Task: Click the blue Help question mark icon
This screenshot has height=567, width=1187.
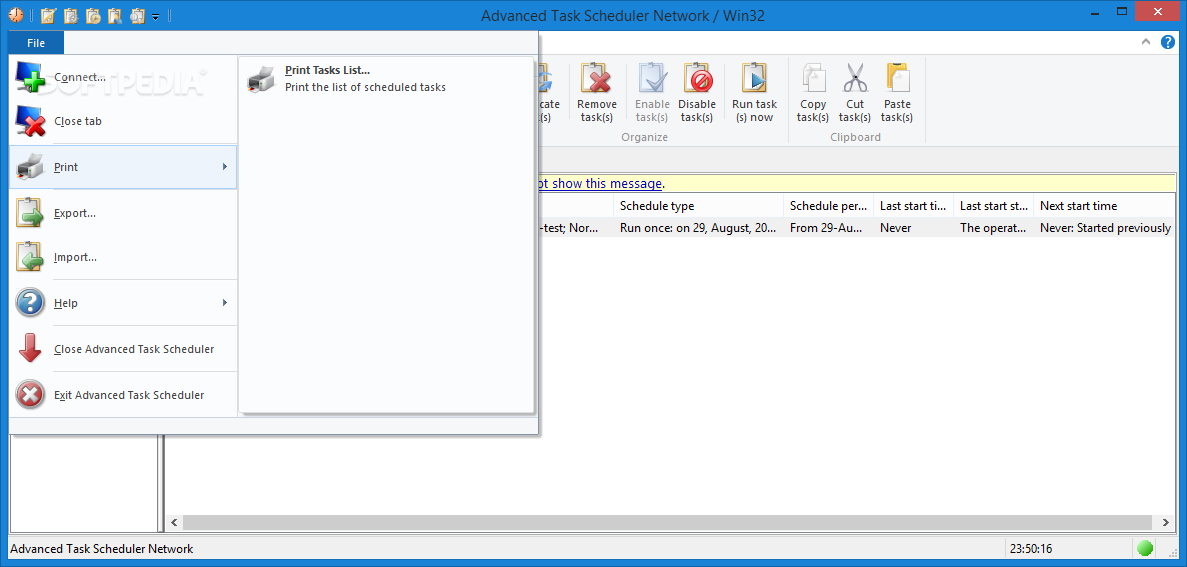Action: click(x=30, y=303)
